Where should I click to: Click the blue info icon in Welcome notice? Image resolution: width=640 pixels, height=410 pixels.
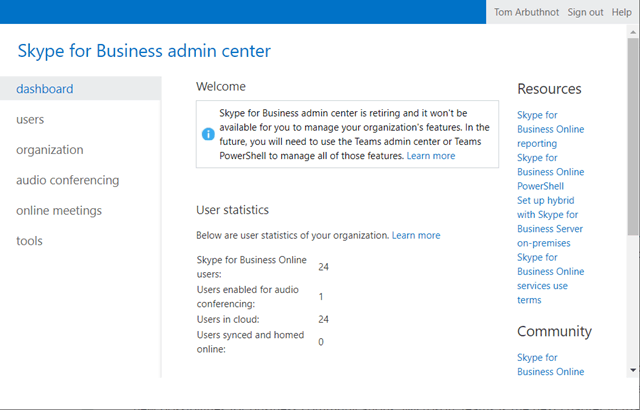coord(208,134)
